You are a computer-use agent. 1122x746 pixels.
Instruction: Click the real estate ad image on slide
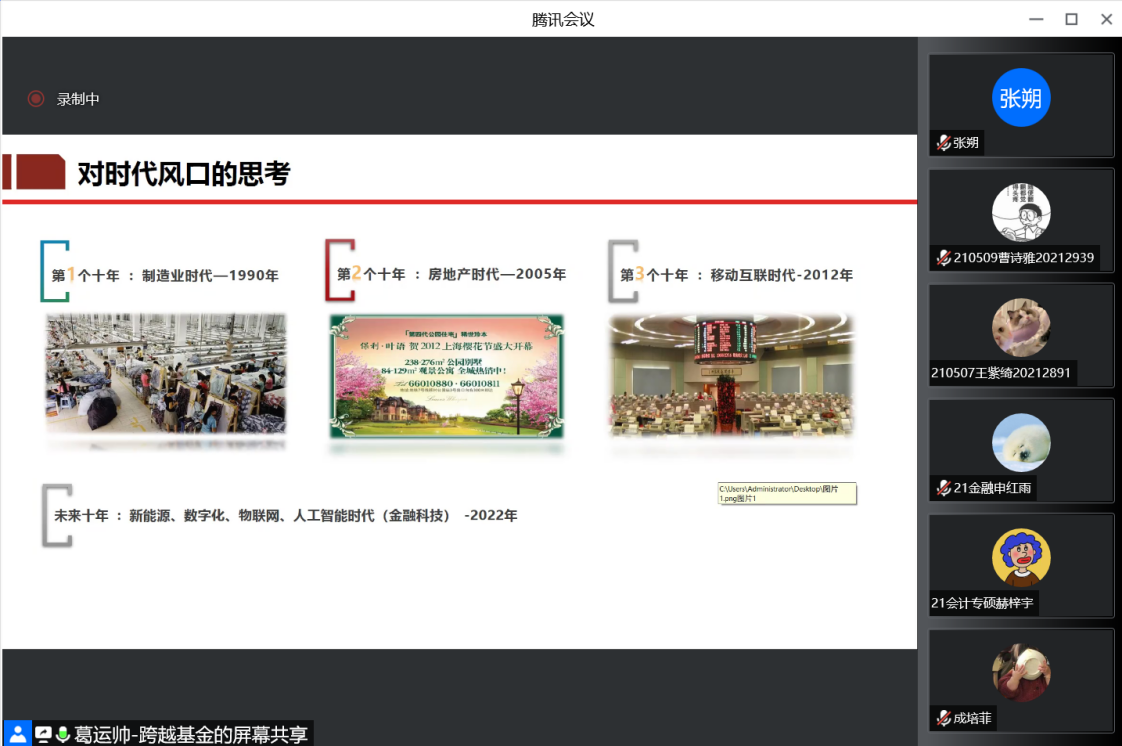pyautogui.click(x=447, y=376)
